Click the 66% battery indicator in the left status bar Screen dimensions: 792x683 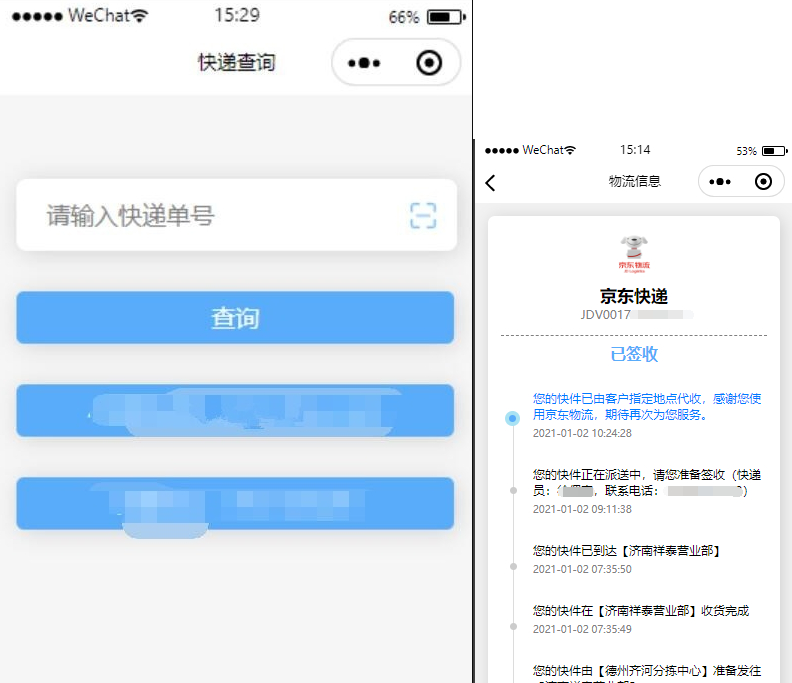[x=426, y=17]
